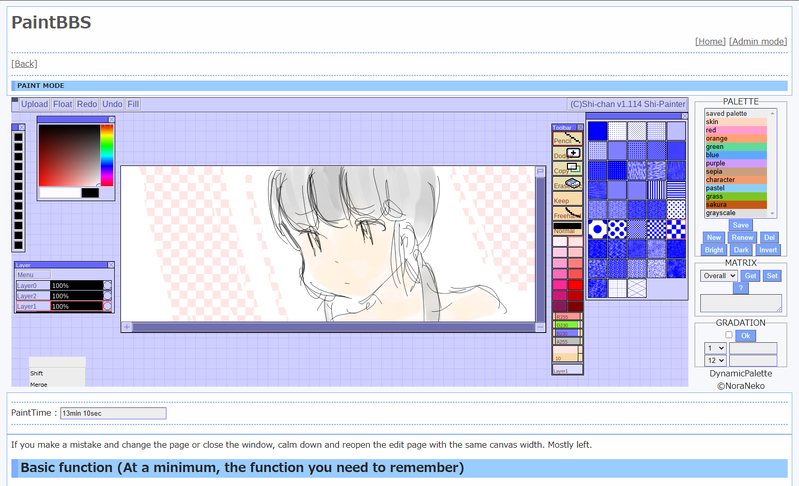
Task: Click the GRADATION Ok button
Action: (x=745, y=336)
